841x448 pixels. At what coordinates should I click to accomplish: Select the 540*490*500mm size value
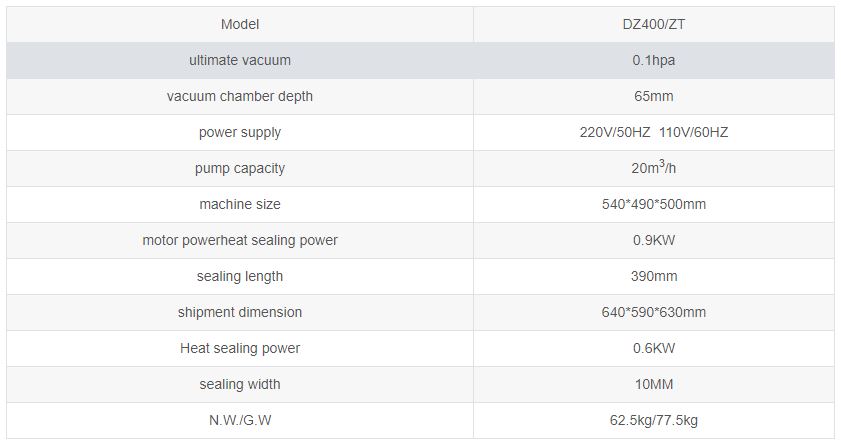click(x=654, y=204)
